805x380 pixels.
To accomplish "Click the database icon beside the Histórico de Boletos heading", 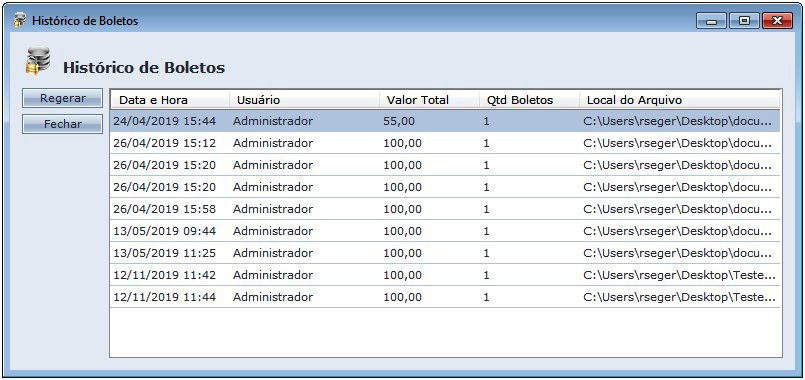I will click(37, 61).
